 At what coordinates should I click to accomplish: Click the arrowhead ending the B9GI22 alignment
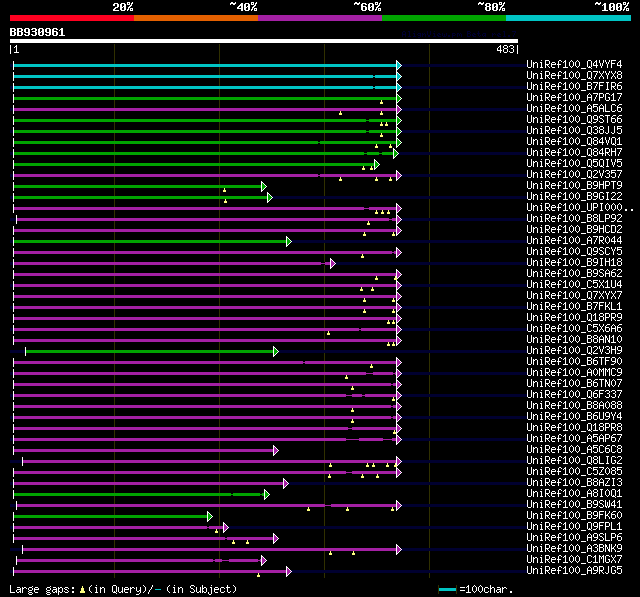tap(270, 198)
